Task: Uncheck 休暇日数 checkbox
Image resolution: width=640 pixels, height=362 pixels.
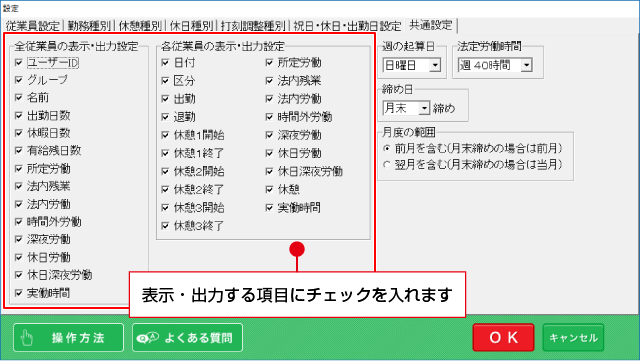Action: (x=19, y=133)
